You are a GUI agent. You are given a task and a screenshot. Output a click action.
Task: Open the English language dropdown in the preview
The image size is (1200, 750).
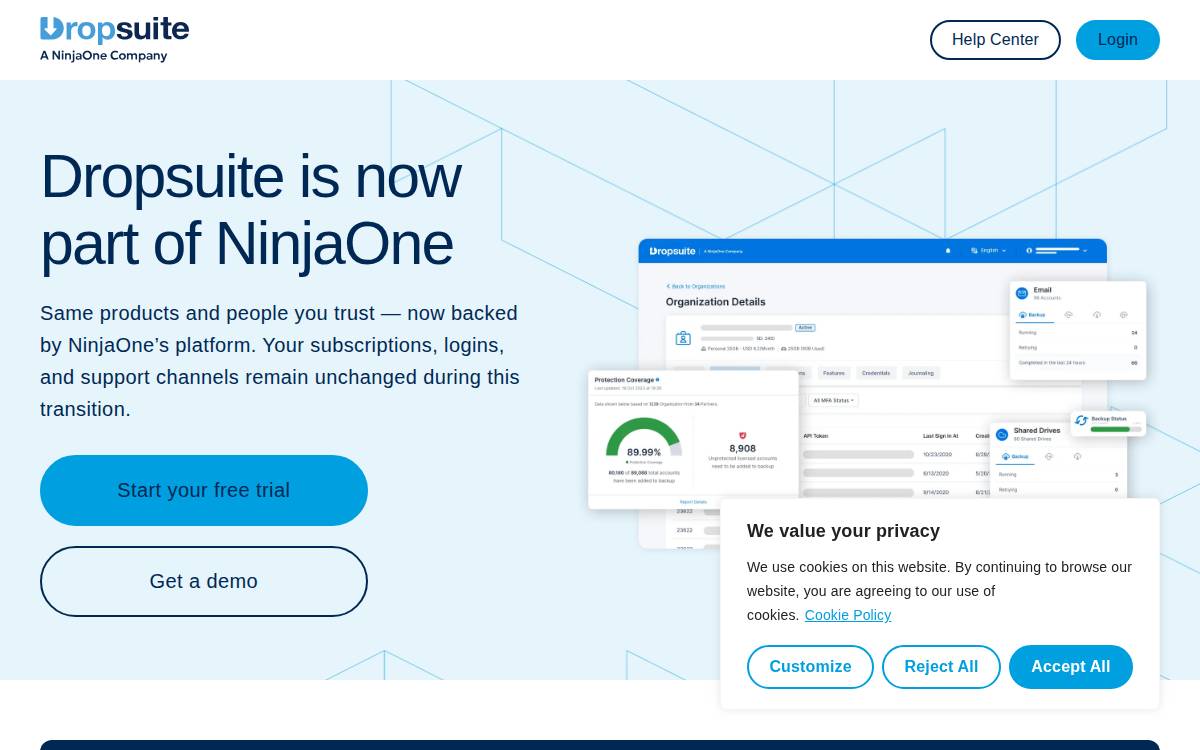click(x=988, y=250)
